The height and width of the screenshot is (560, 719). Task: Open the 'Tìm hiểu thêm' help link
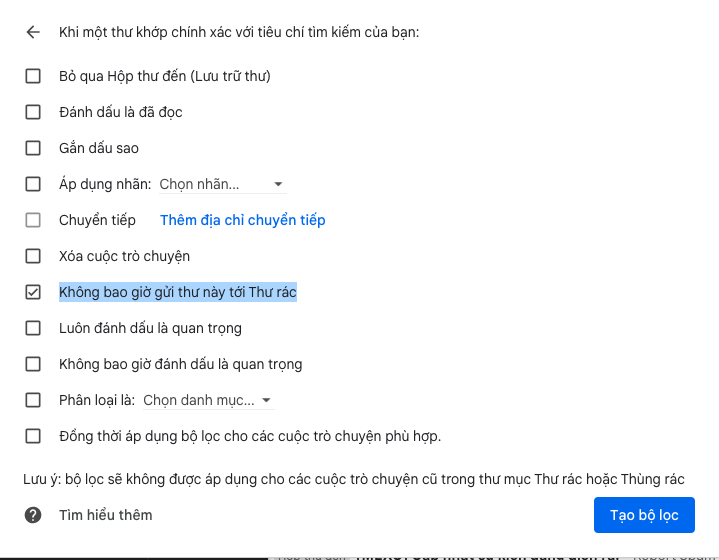click(105, 515)
